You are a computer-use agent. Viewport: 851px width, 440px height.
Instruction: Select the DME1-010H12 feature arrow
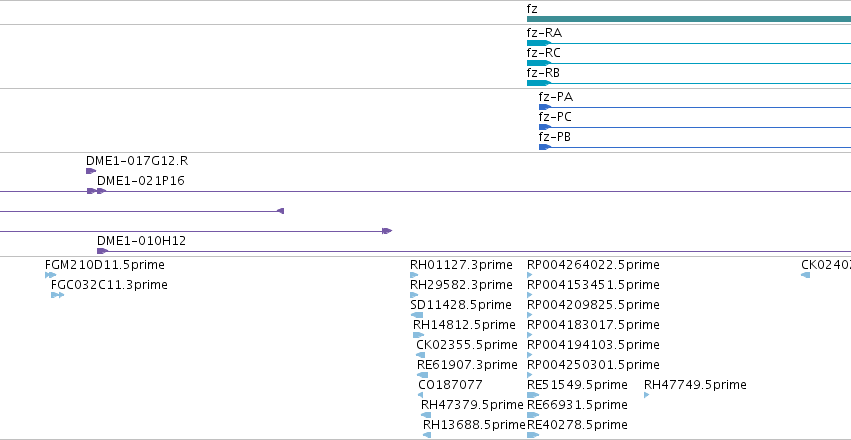103,251
